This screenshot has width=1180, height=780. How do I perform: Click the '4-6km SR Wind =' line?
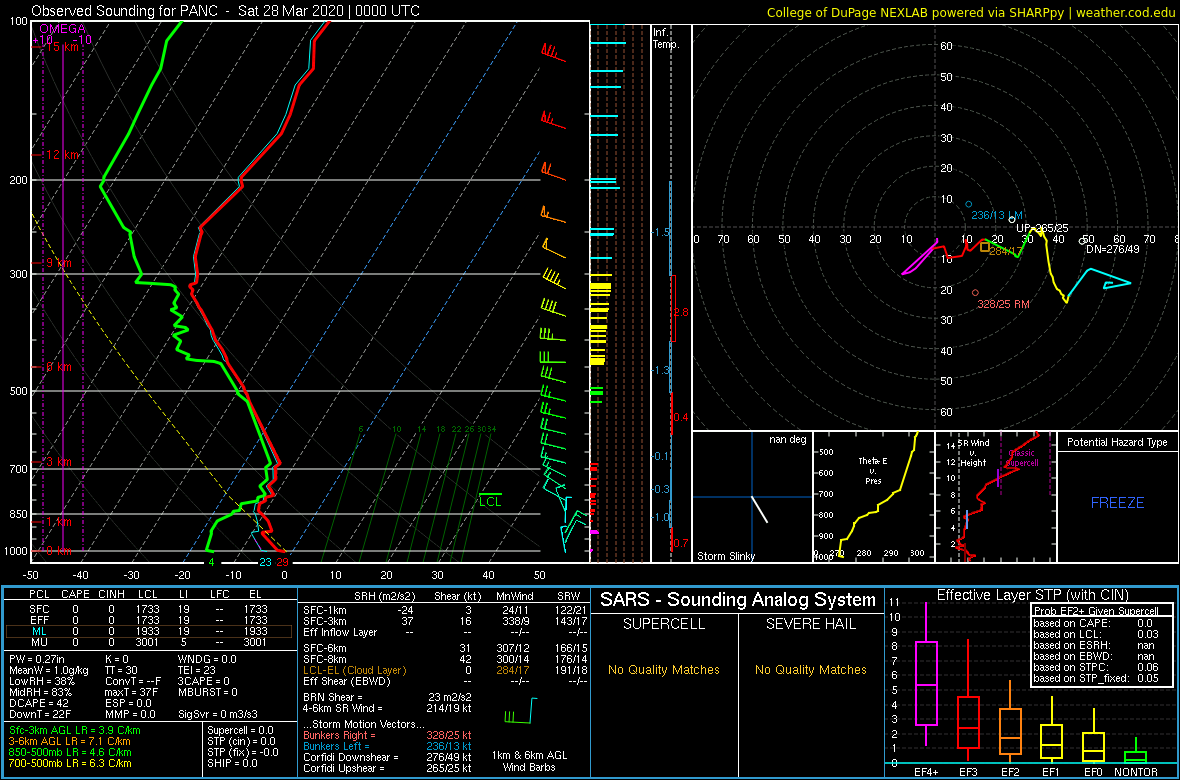[x=386, y=708]
